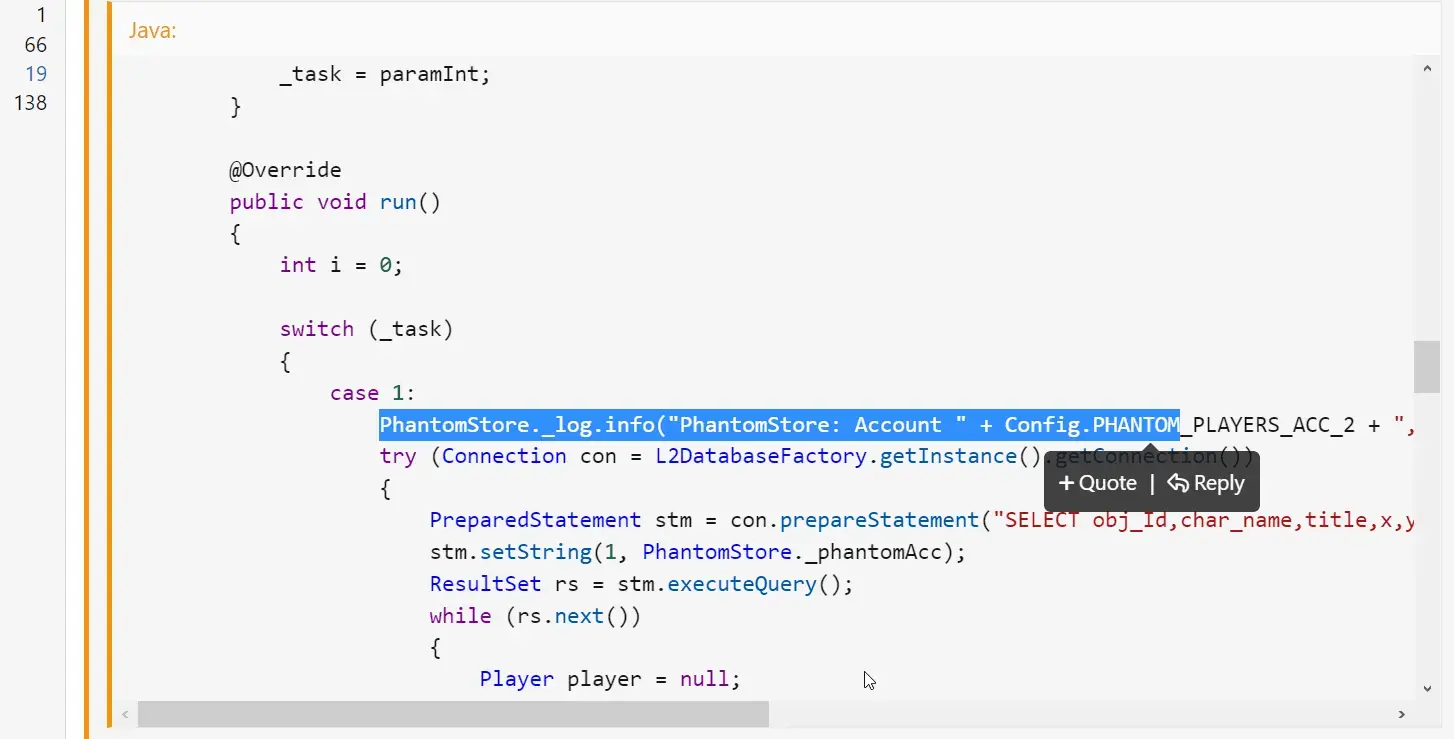The height and width of the screenshot is (739, 1454).
Task: Click the '_task = paramInt;' code line
Action: tap(385, 75)
